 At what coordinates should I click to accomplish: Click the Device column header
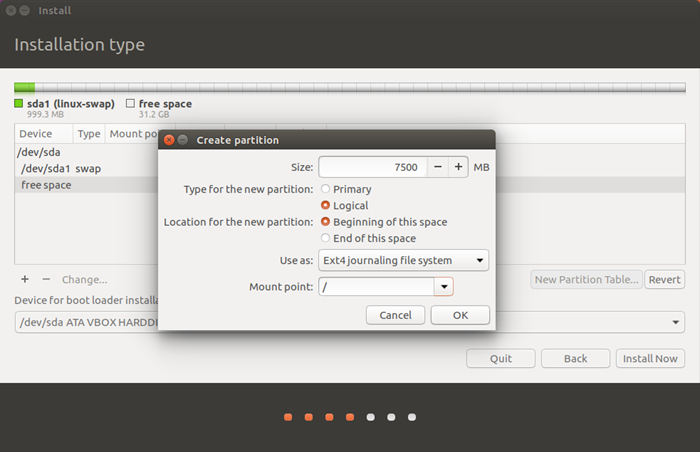coord(44,134)
